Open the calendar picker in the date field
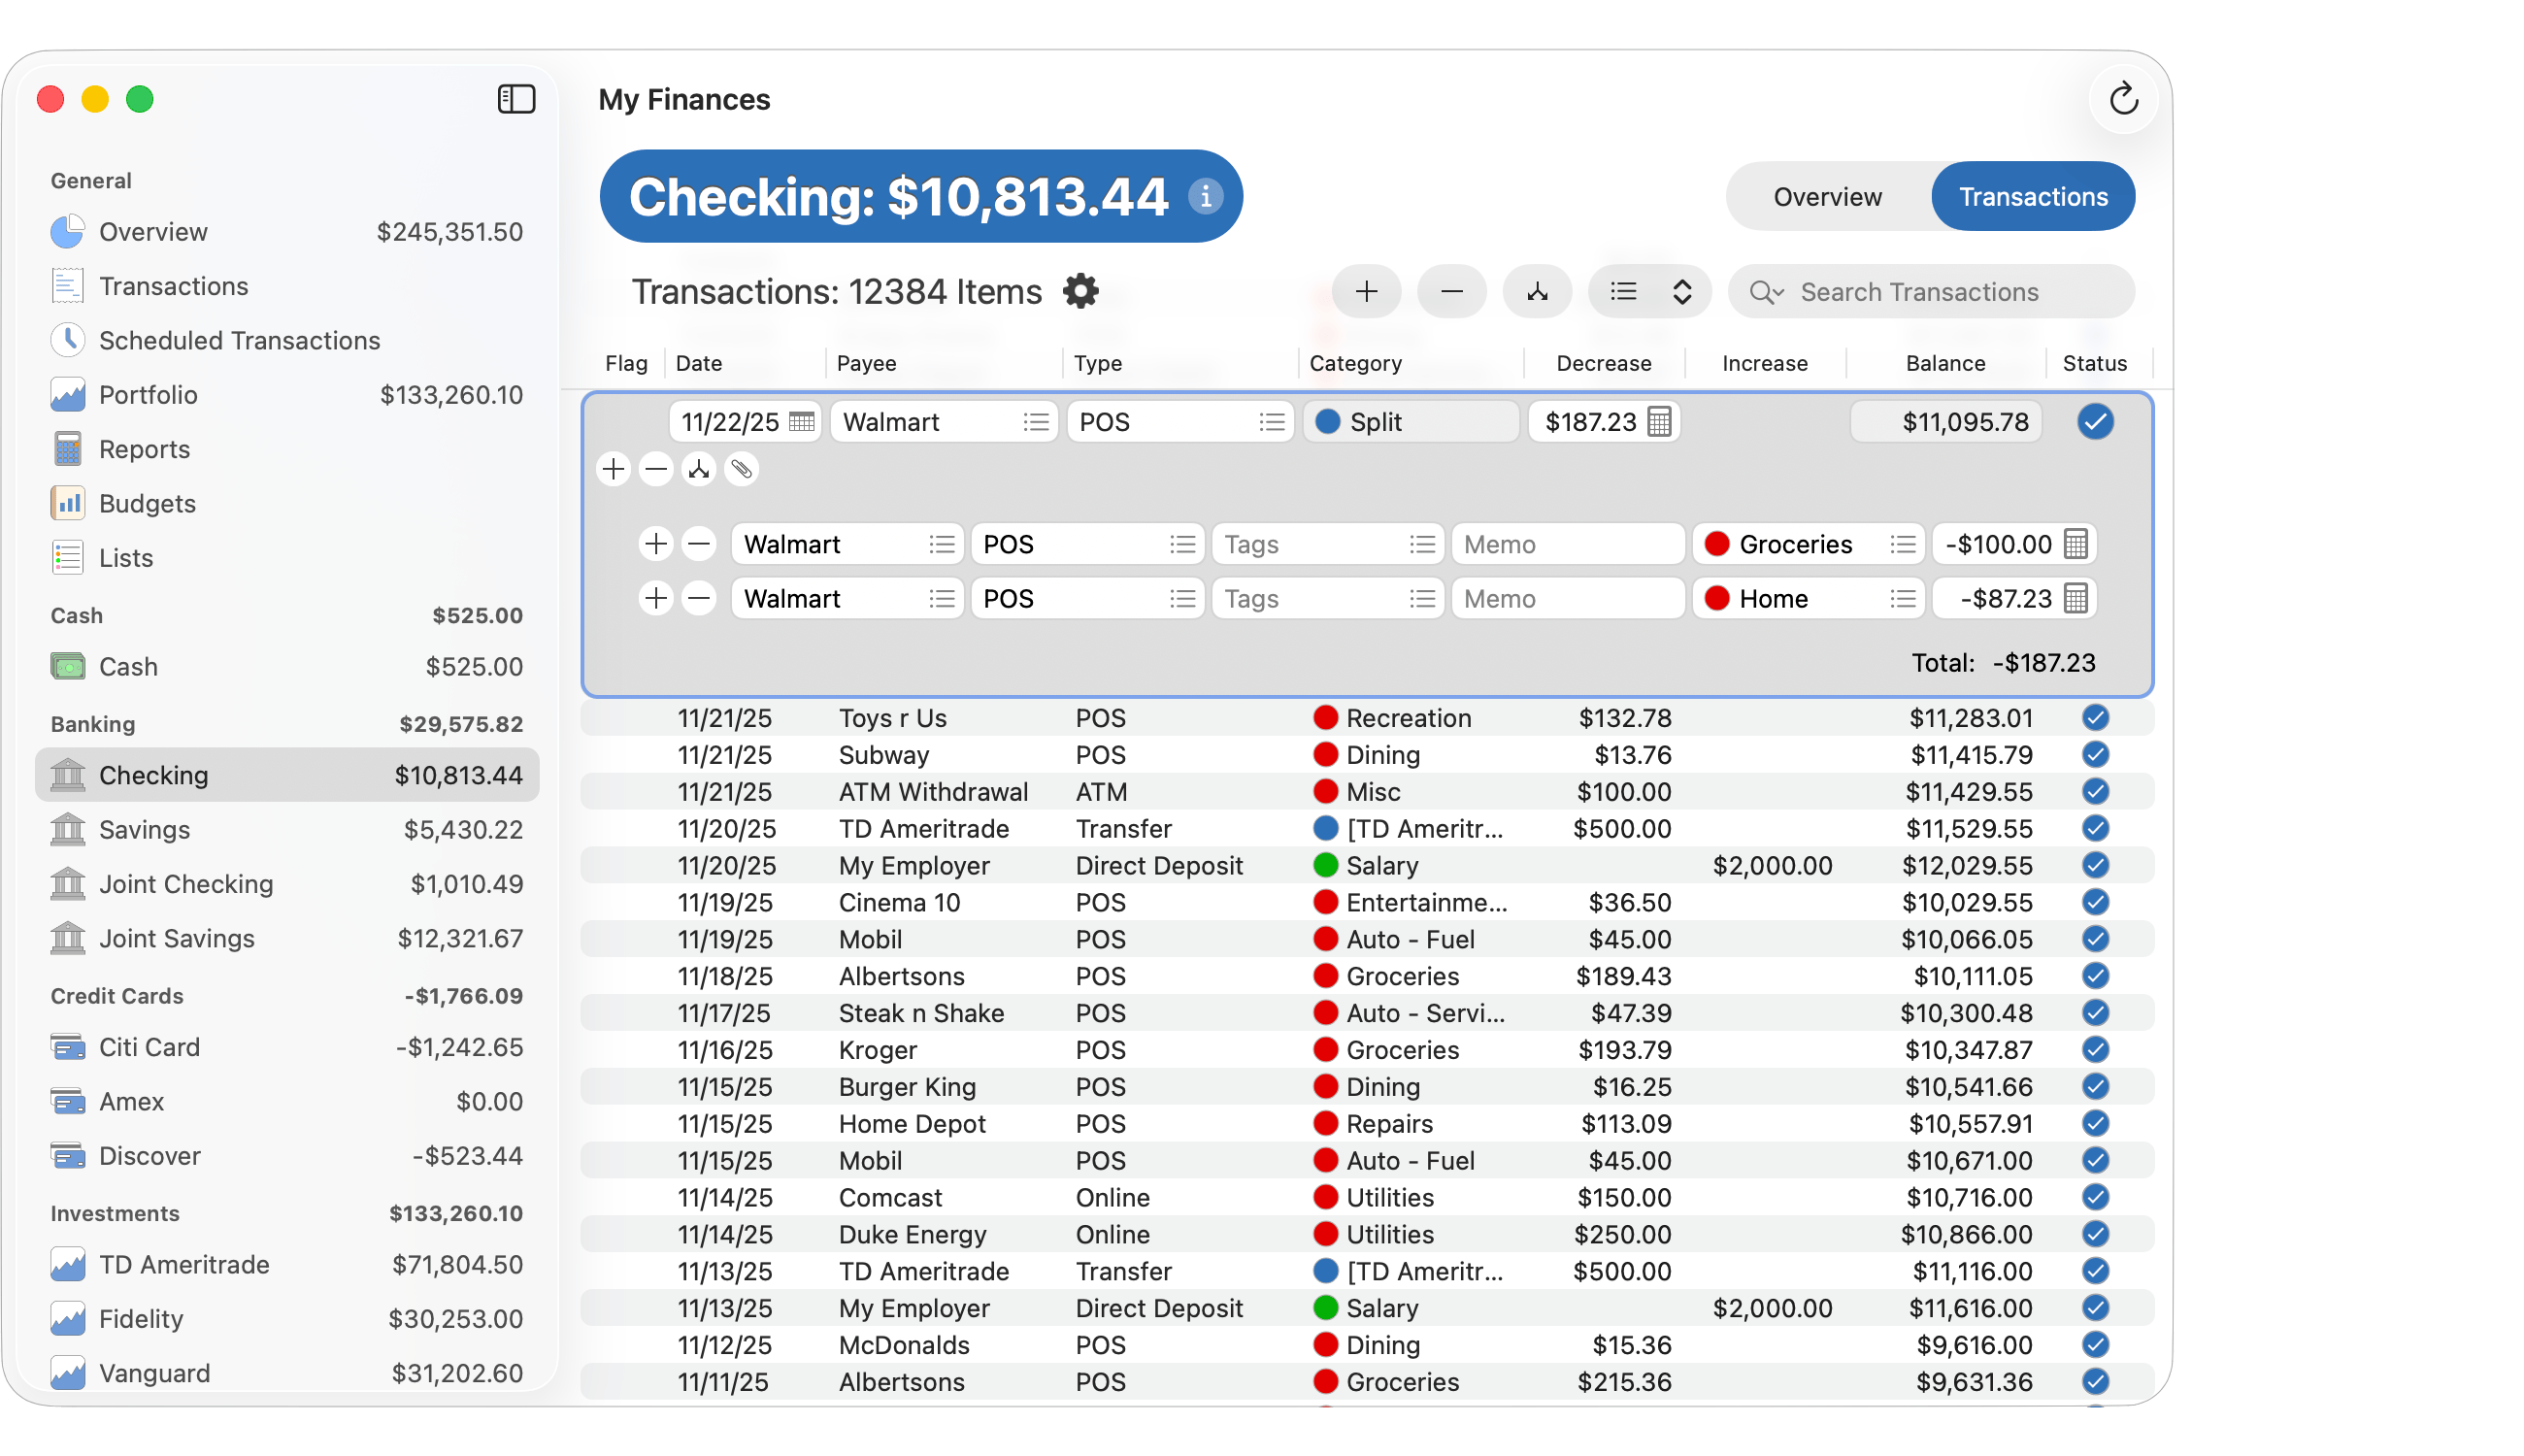This screenshot has width=2524, height=1456. click(x=803, y=421)
